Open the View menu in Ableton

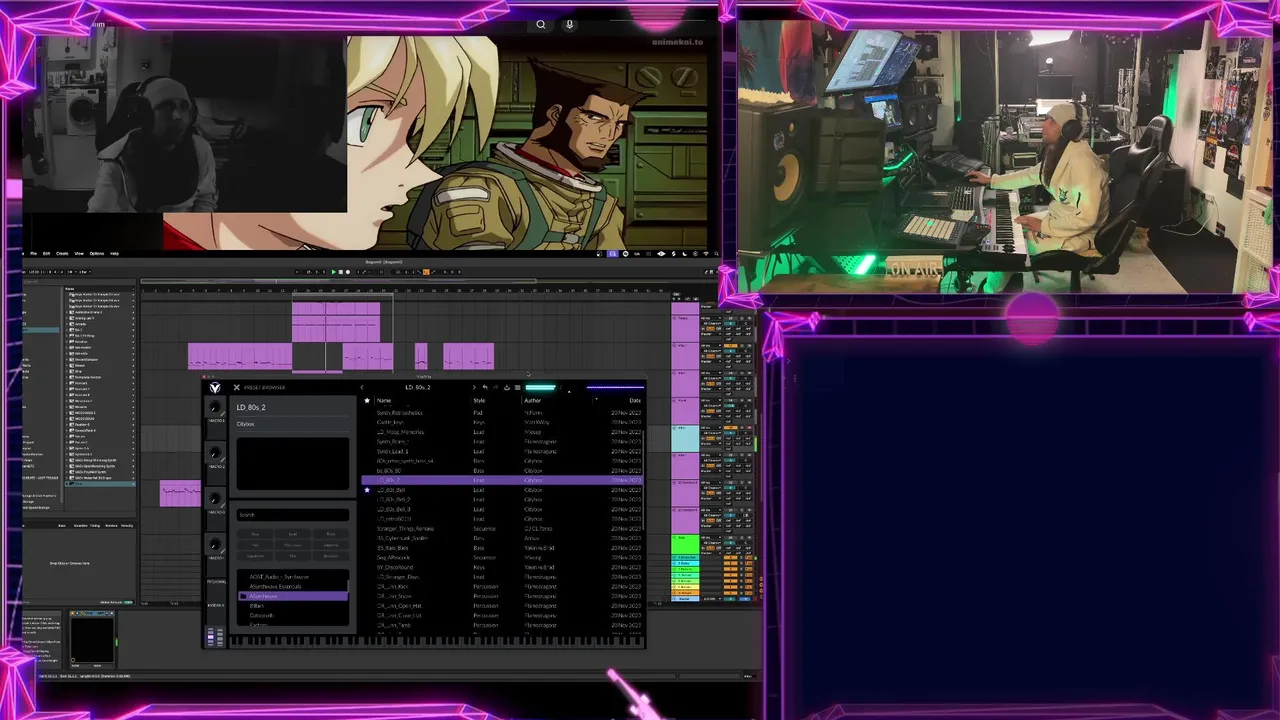(x=79, y=254)
